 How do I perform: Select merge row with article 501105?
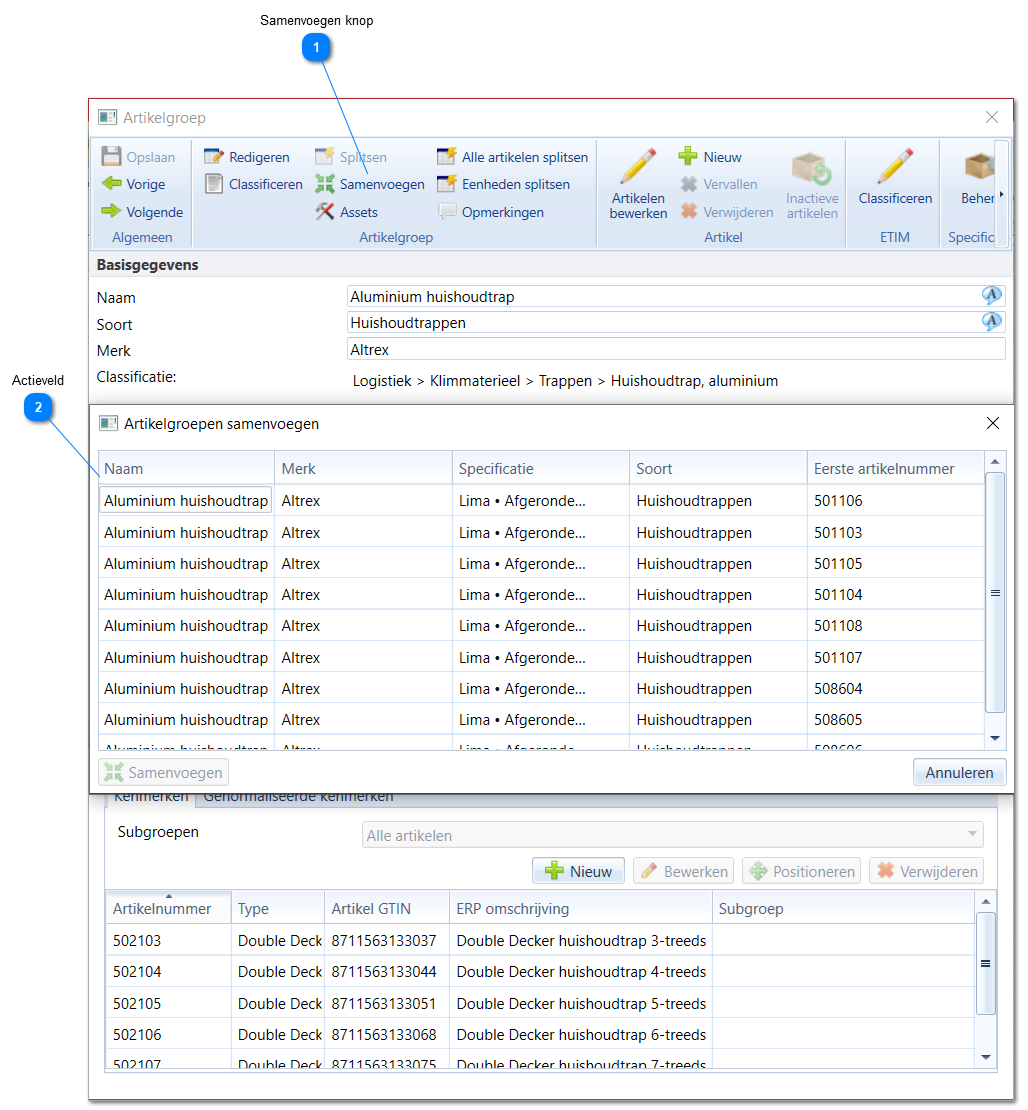(542, 563)
